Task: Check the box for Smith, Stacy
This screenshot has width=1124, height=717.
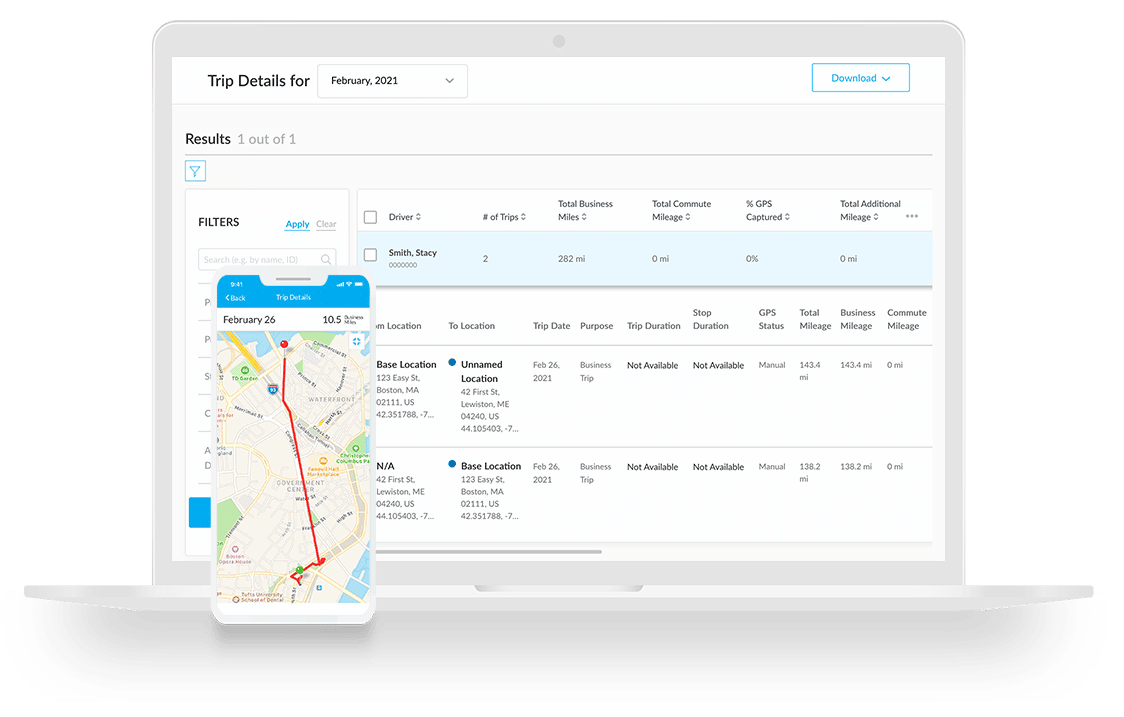Action: click(x=371, y=255)
